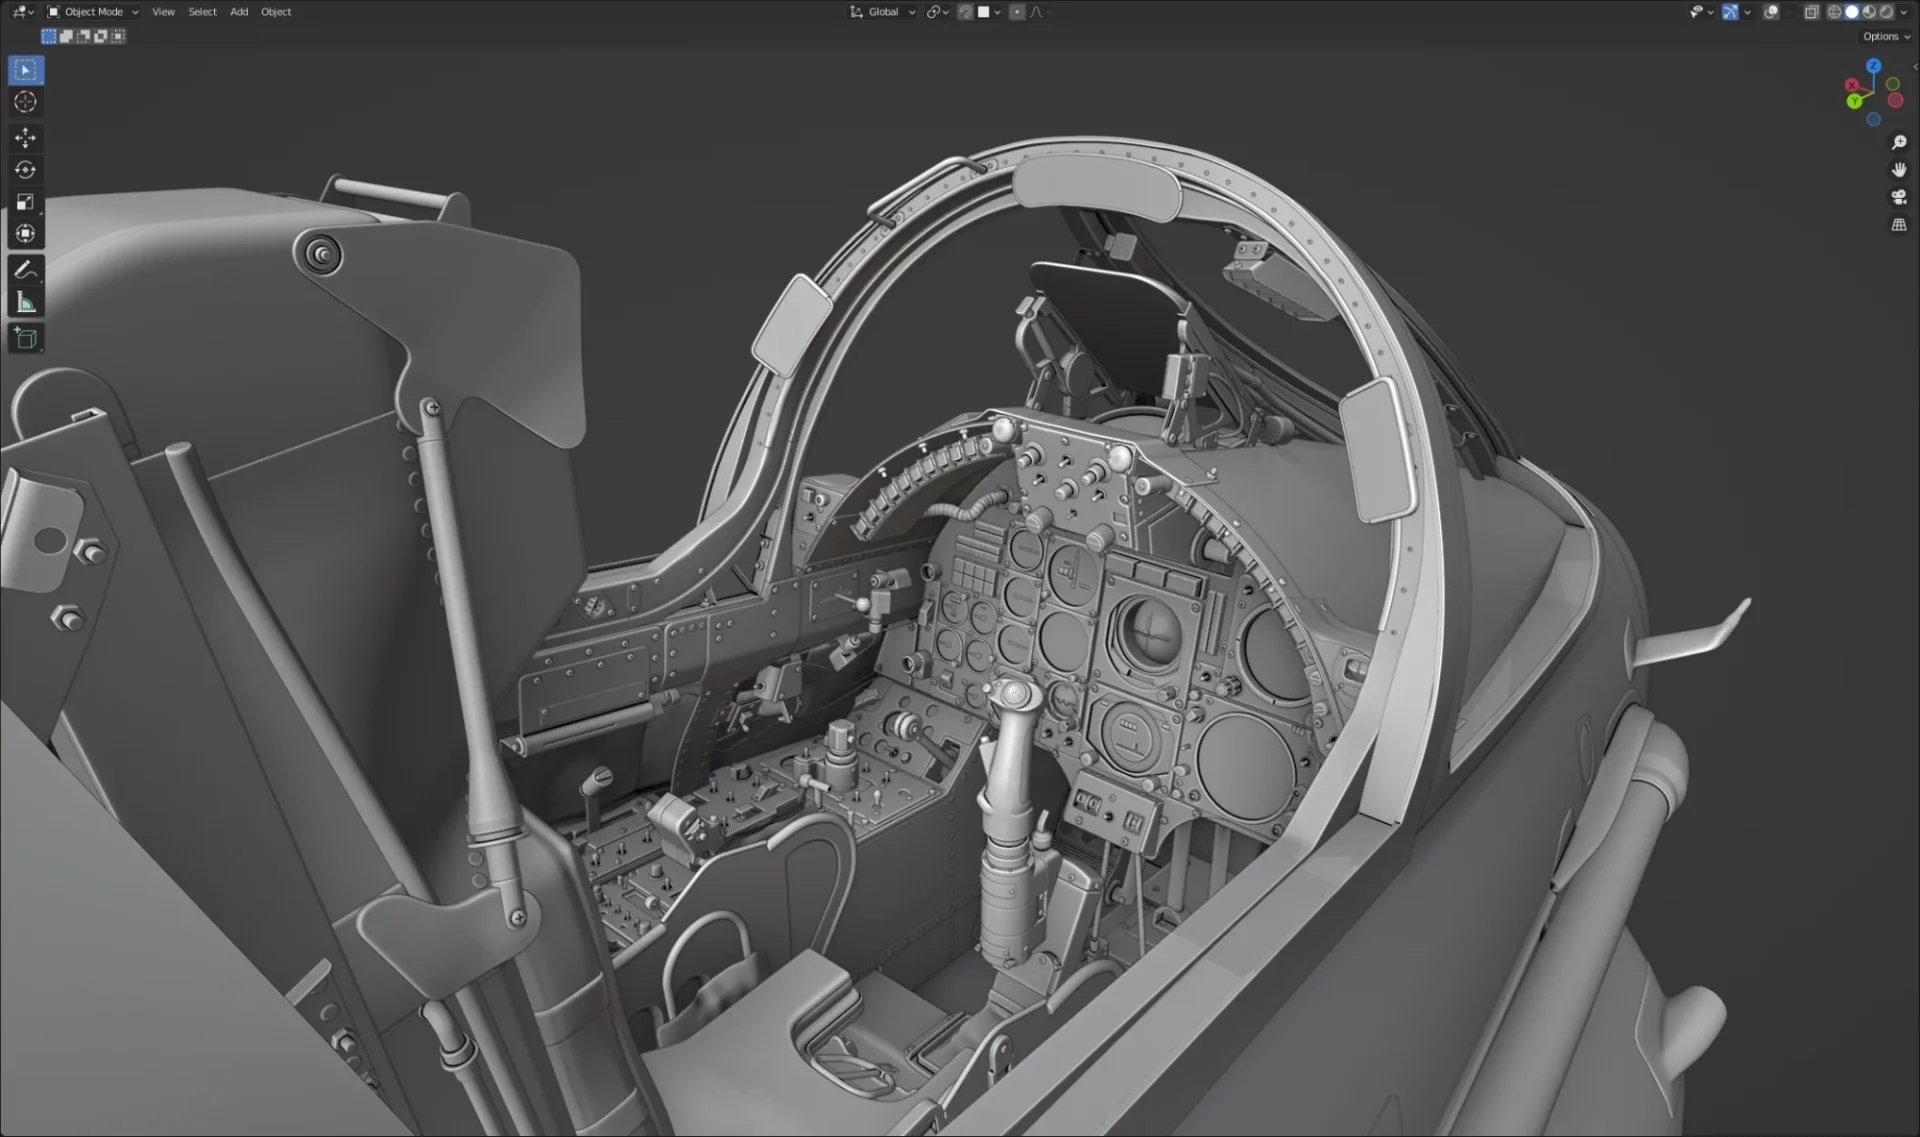Choose the Scale tool
The height and width of the screenshot is (1137, 1920).
tap(26, 202)
